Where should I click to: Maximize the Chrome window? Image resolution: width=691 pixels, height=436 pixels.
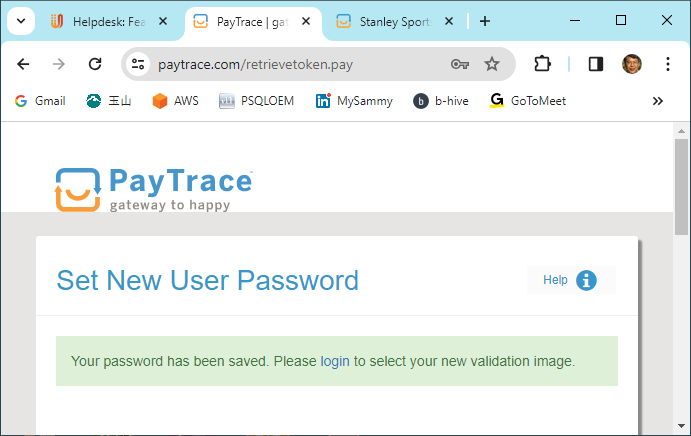[621, 21]
